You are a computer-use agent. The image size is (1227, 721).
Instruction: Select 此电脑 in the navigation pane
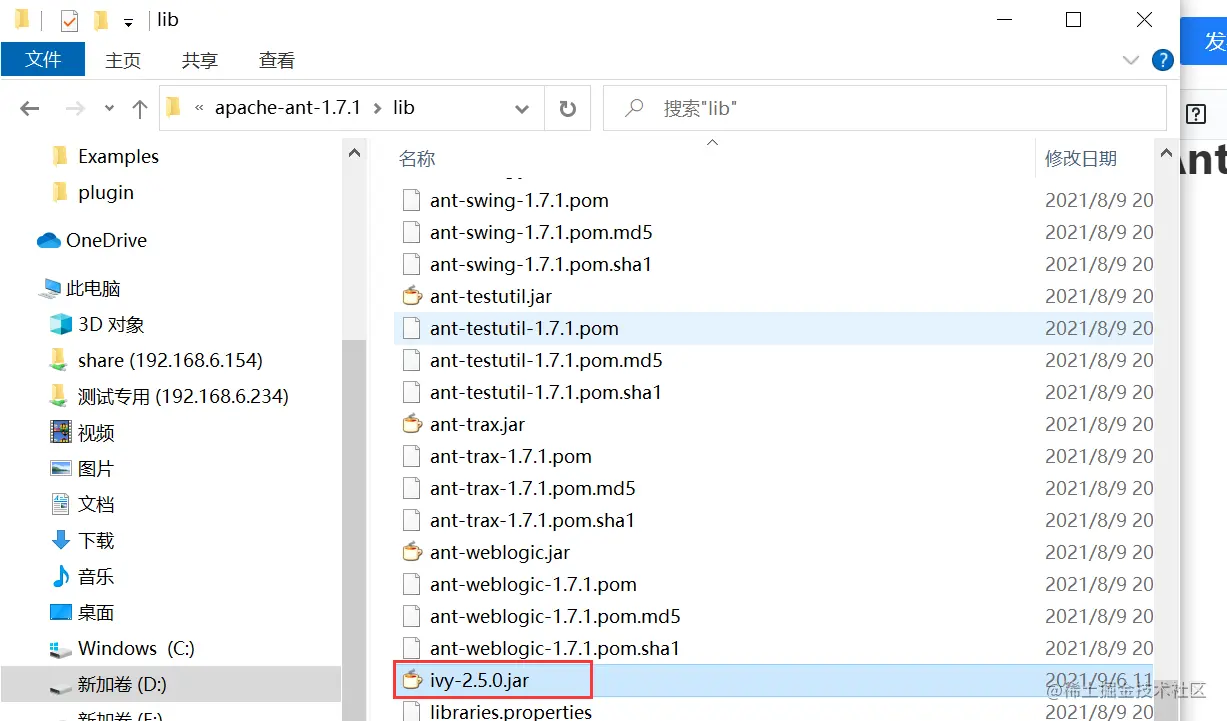point(93,288)
